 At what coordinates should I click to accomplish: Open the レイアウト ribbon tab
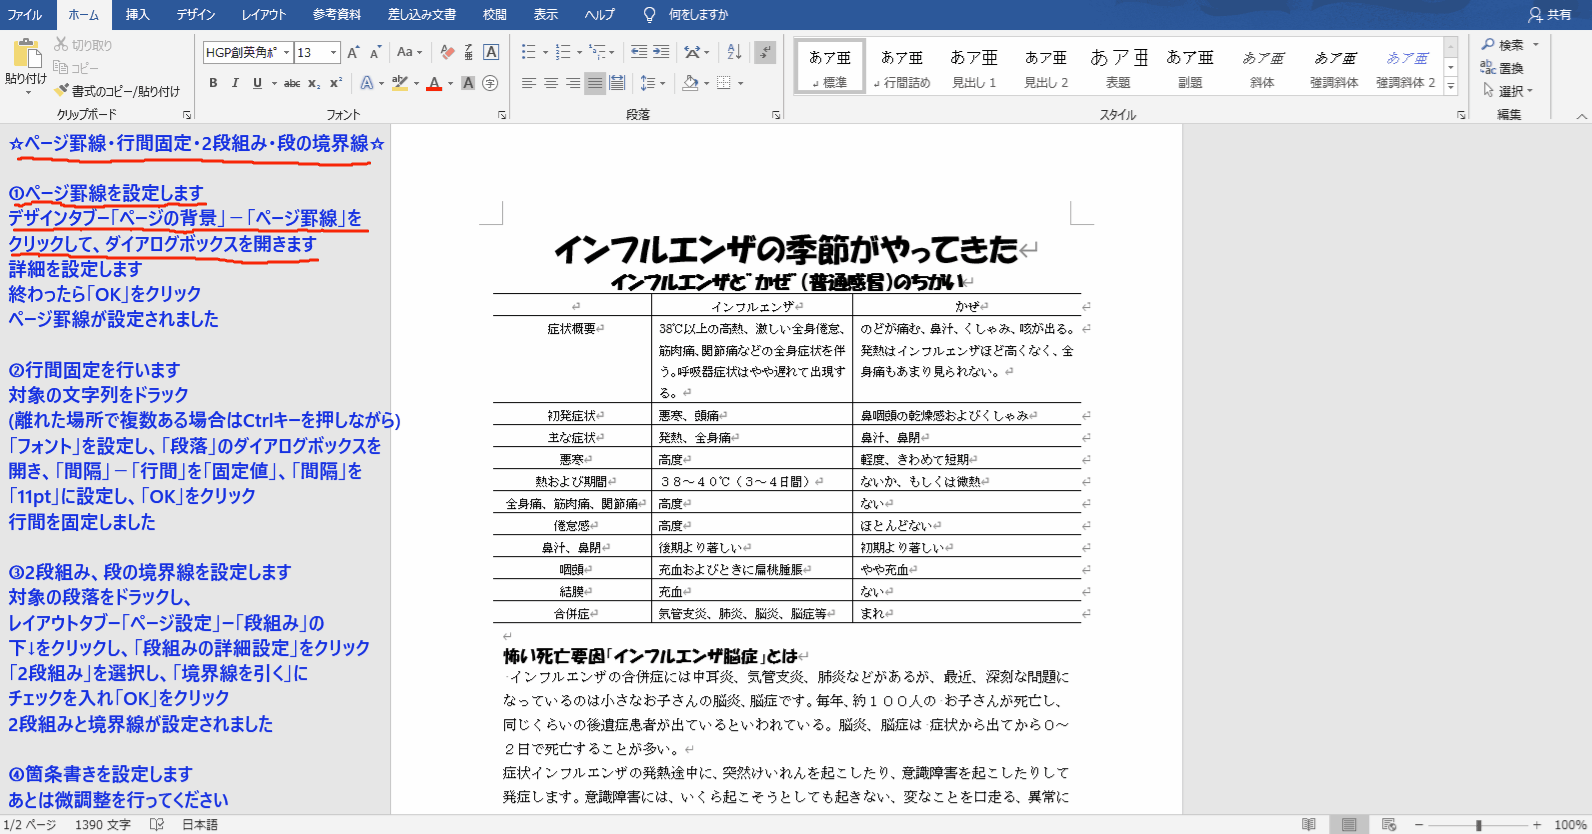(x=264, y=14)
